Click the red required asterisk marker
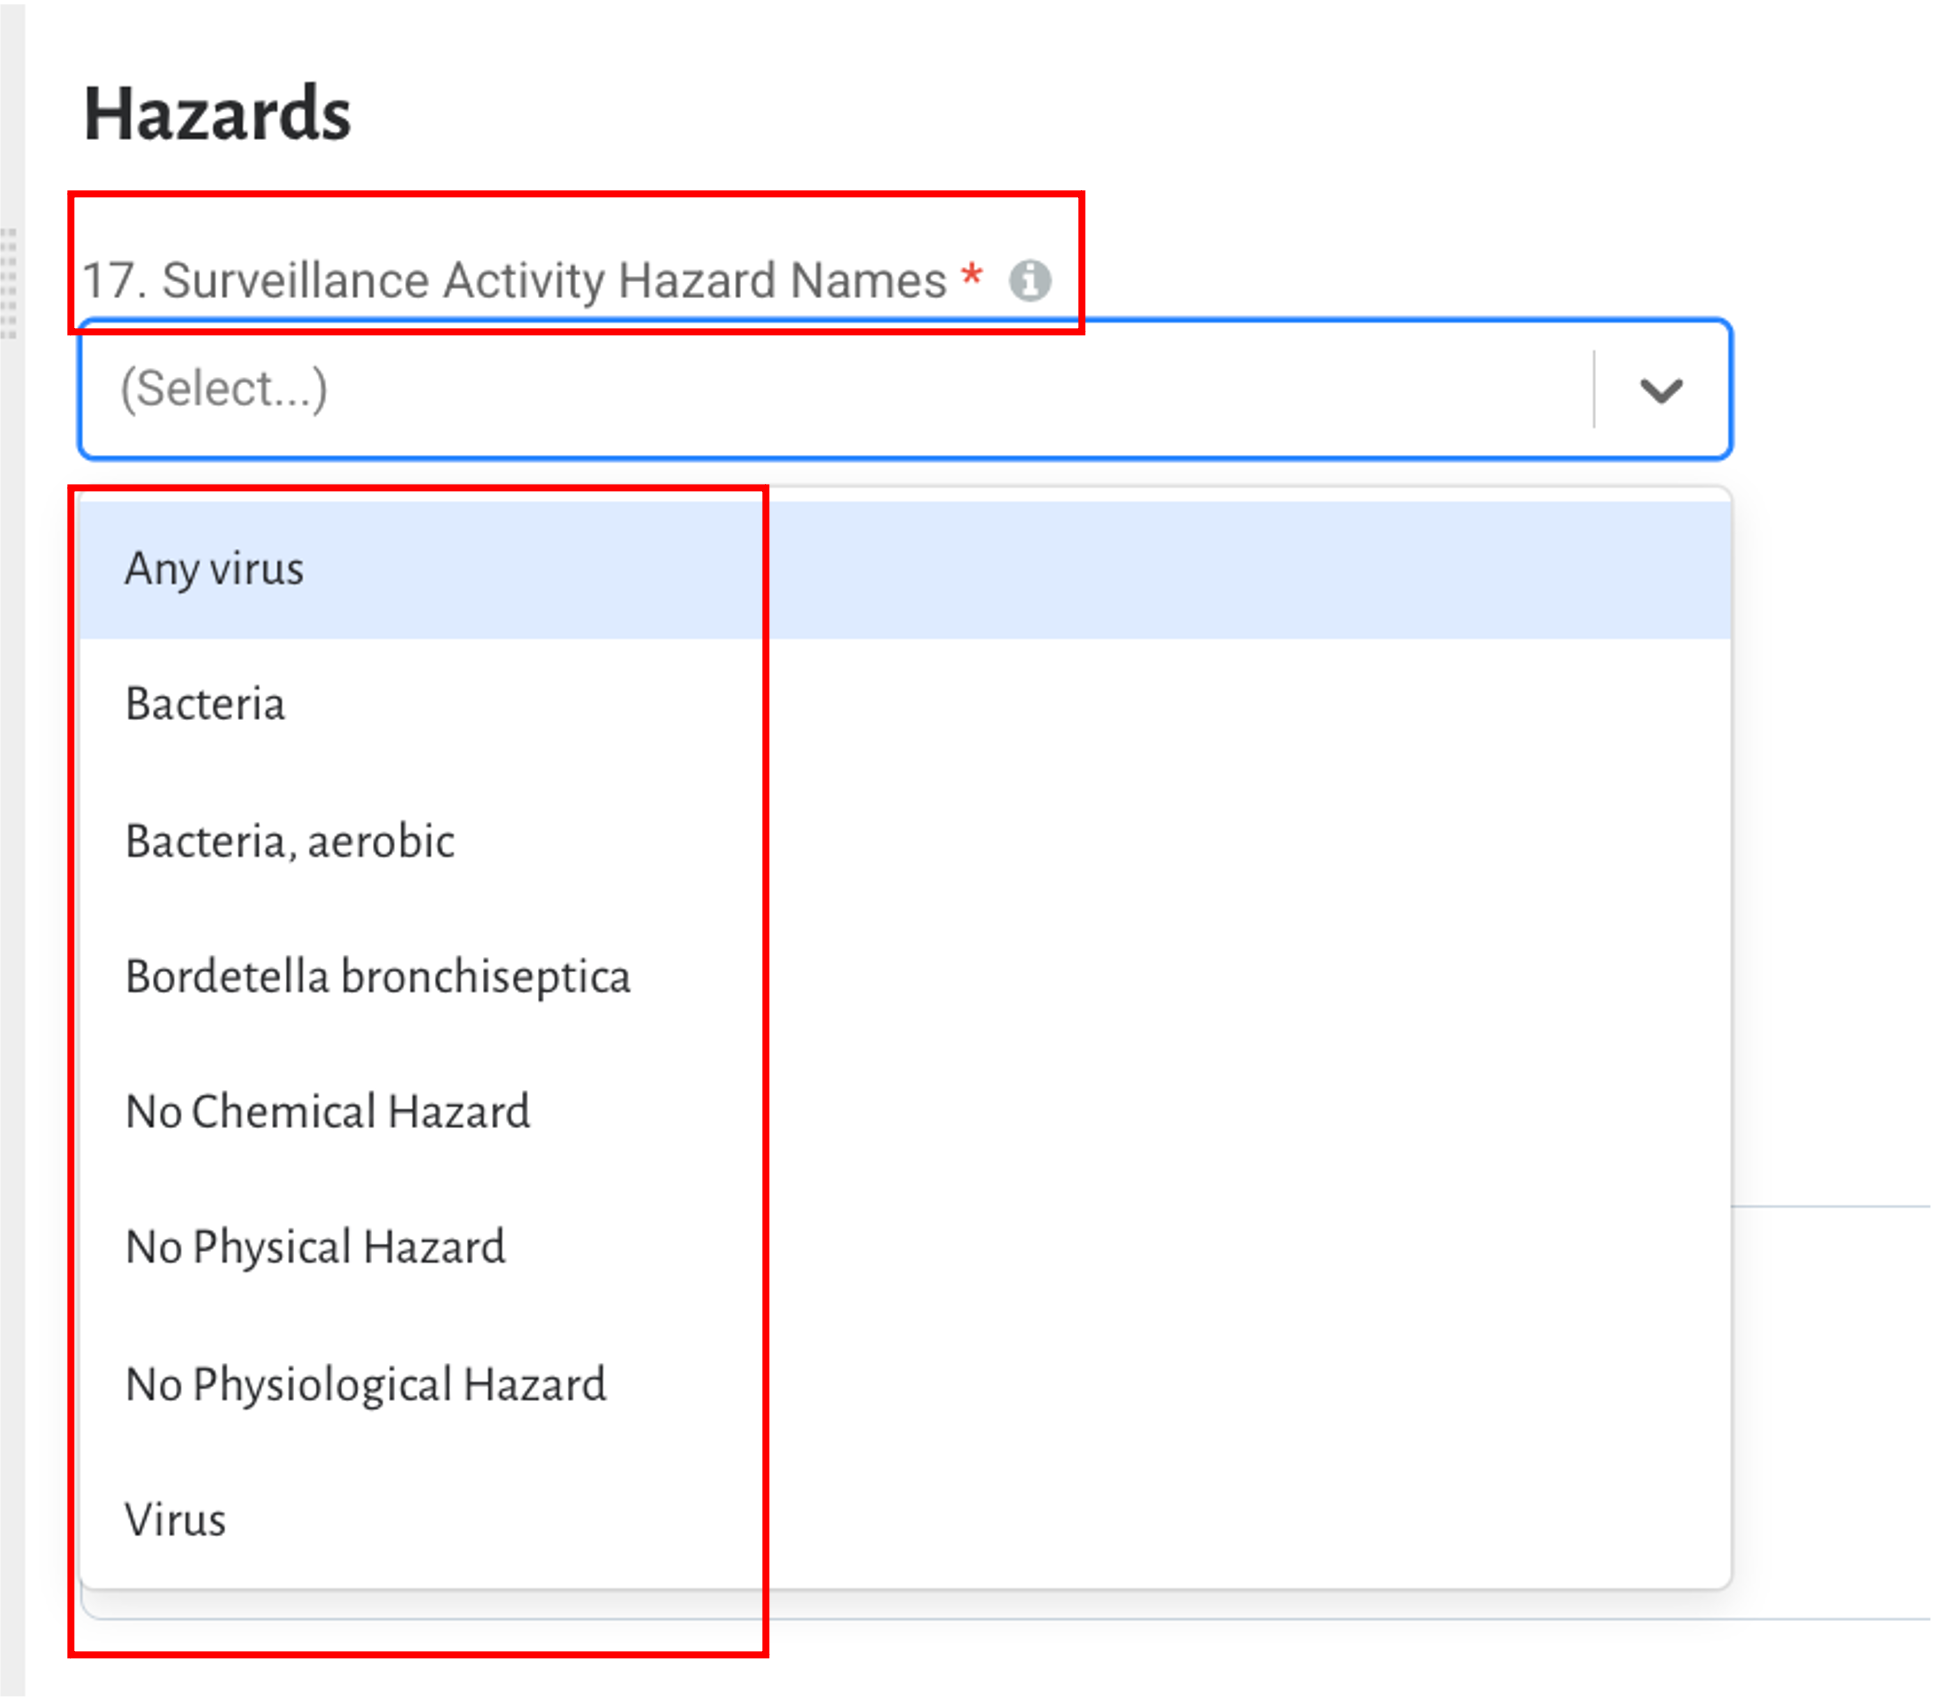 pyautogui.click(x=971, y=272)
